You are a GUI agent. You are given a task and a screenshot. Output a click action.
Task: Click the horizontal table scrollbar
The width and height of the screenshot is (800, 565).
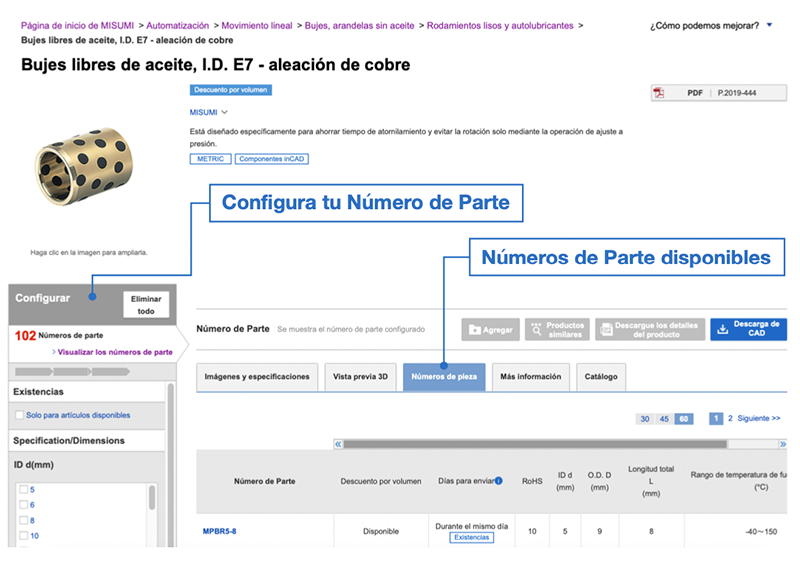534,444
